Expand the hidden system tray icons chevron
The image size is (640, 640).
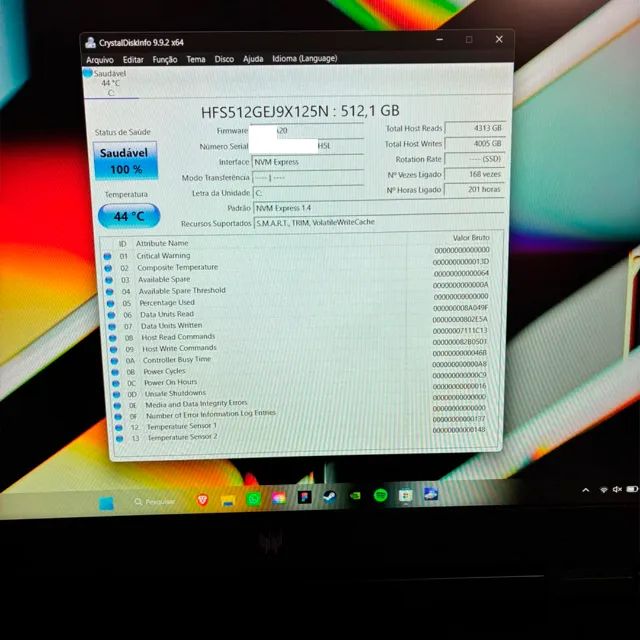pyautogui.click(x=586, y=490)
